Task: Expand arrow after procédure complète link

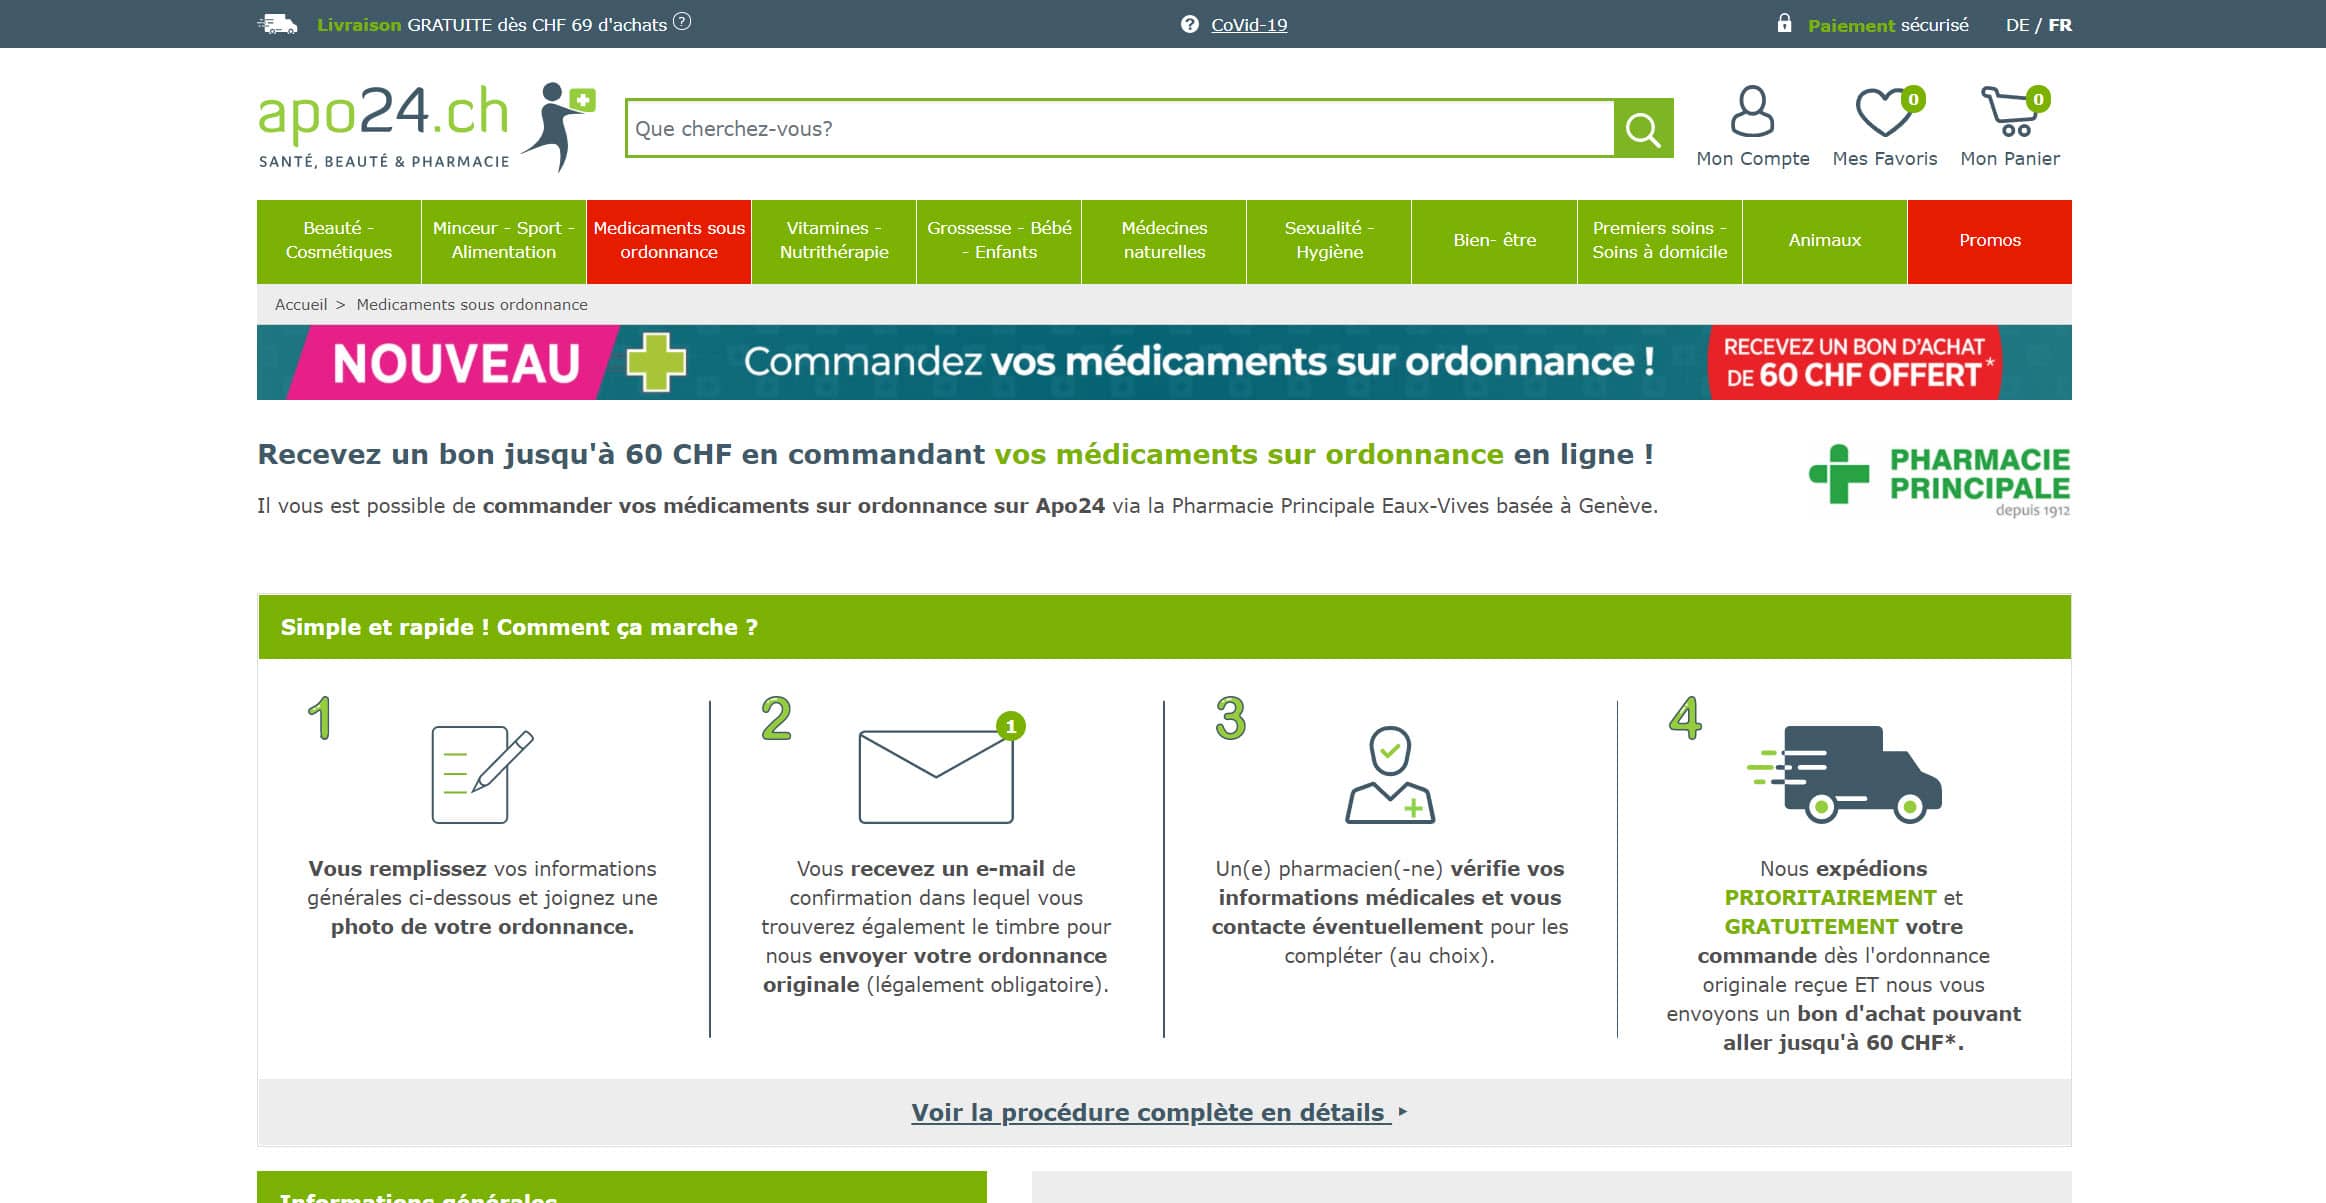Action: 1403,1111
